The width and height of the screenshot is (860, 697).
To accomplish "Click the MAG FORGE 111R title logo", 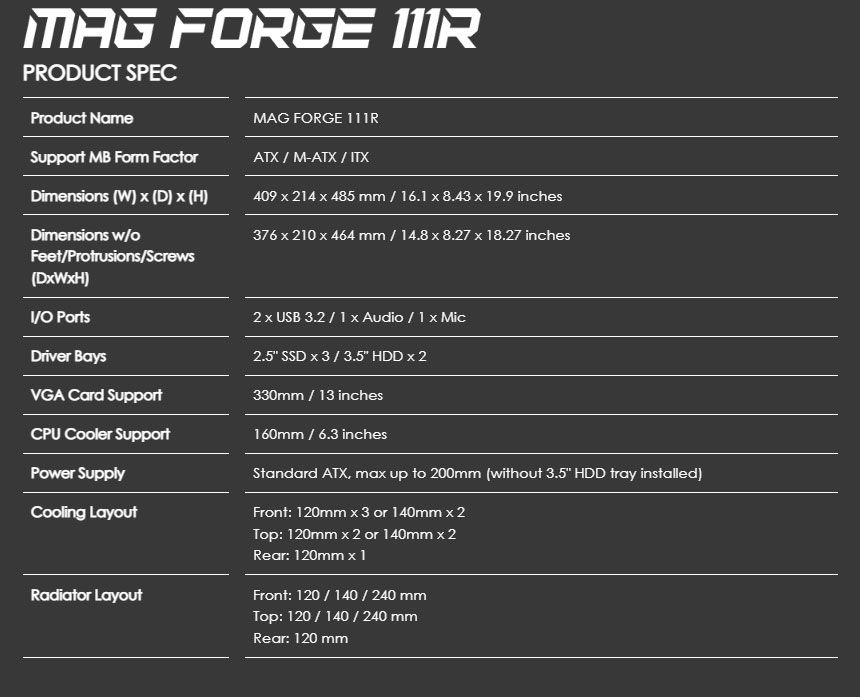I will click(252, 29).
